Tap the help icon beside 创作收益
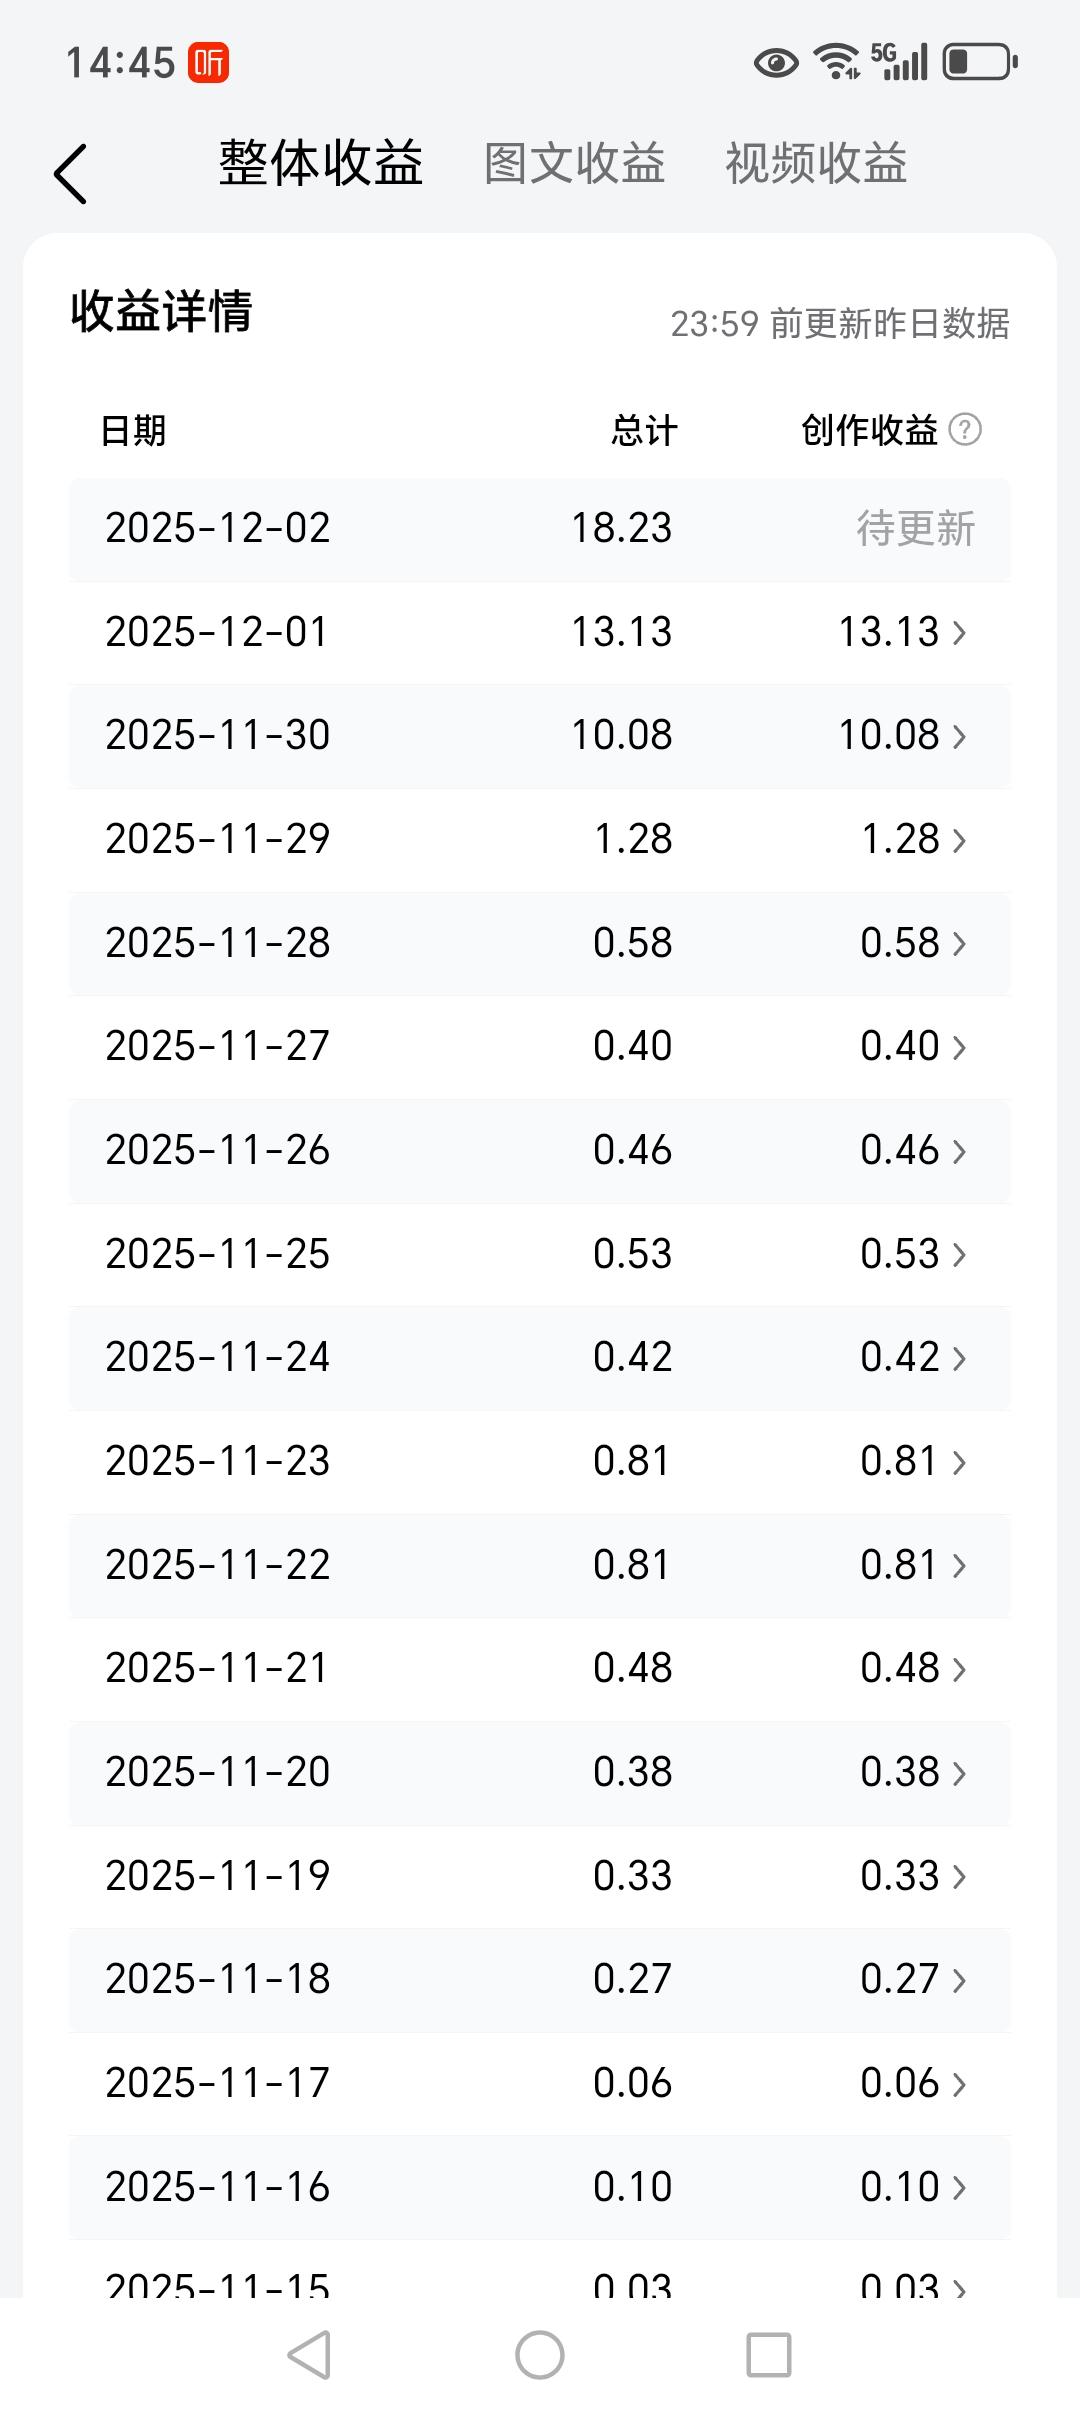This screenshot has height=2412, width=1080. (965, 430)
